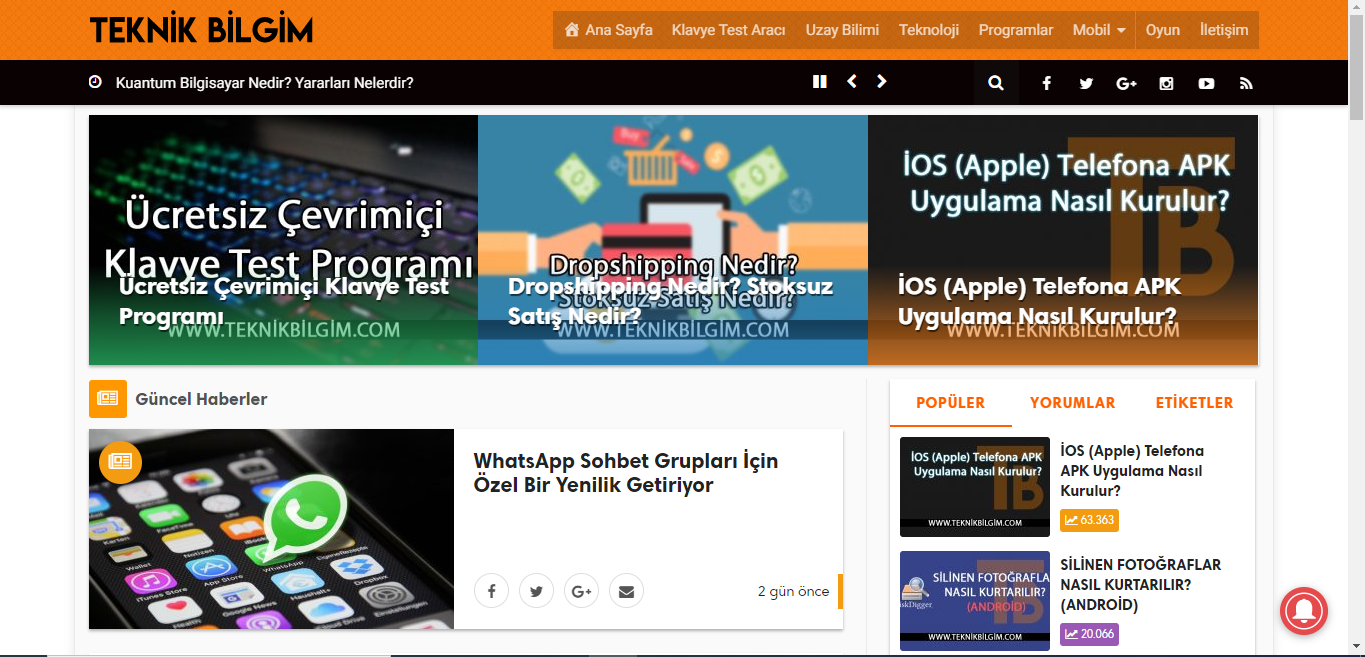The image size is (1365, 657).
Task: Share WhatsApp article by email
Action: click(626, 591)
